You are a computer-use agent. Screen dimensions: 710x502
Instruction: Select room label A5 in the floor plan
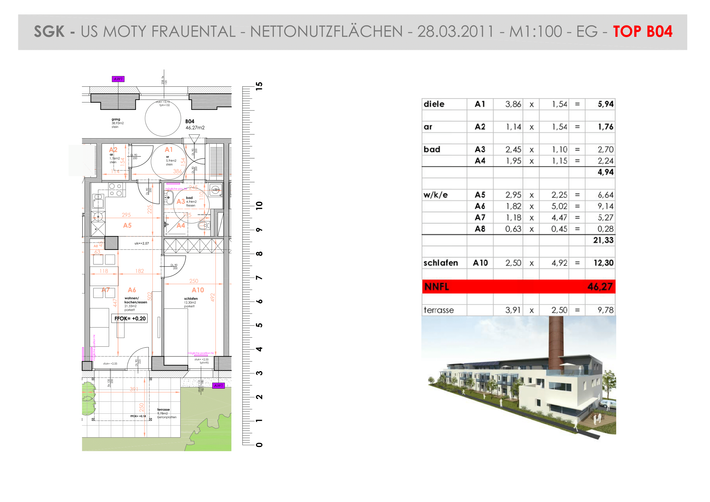click(127, 225)
